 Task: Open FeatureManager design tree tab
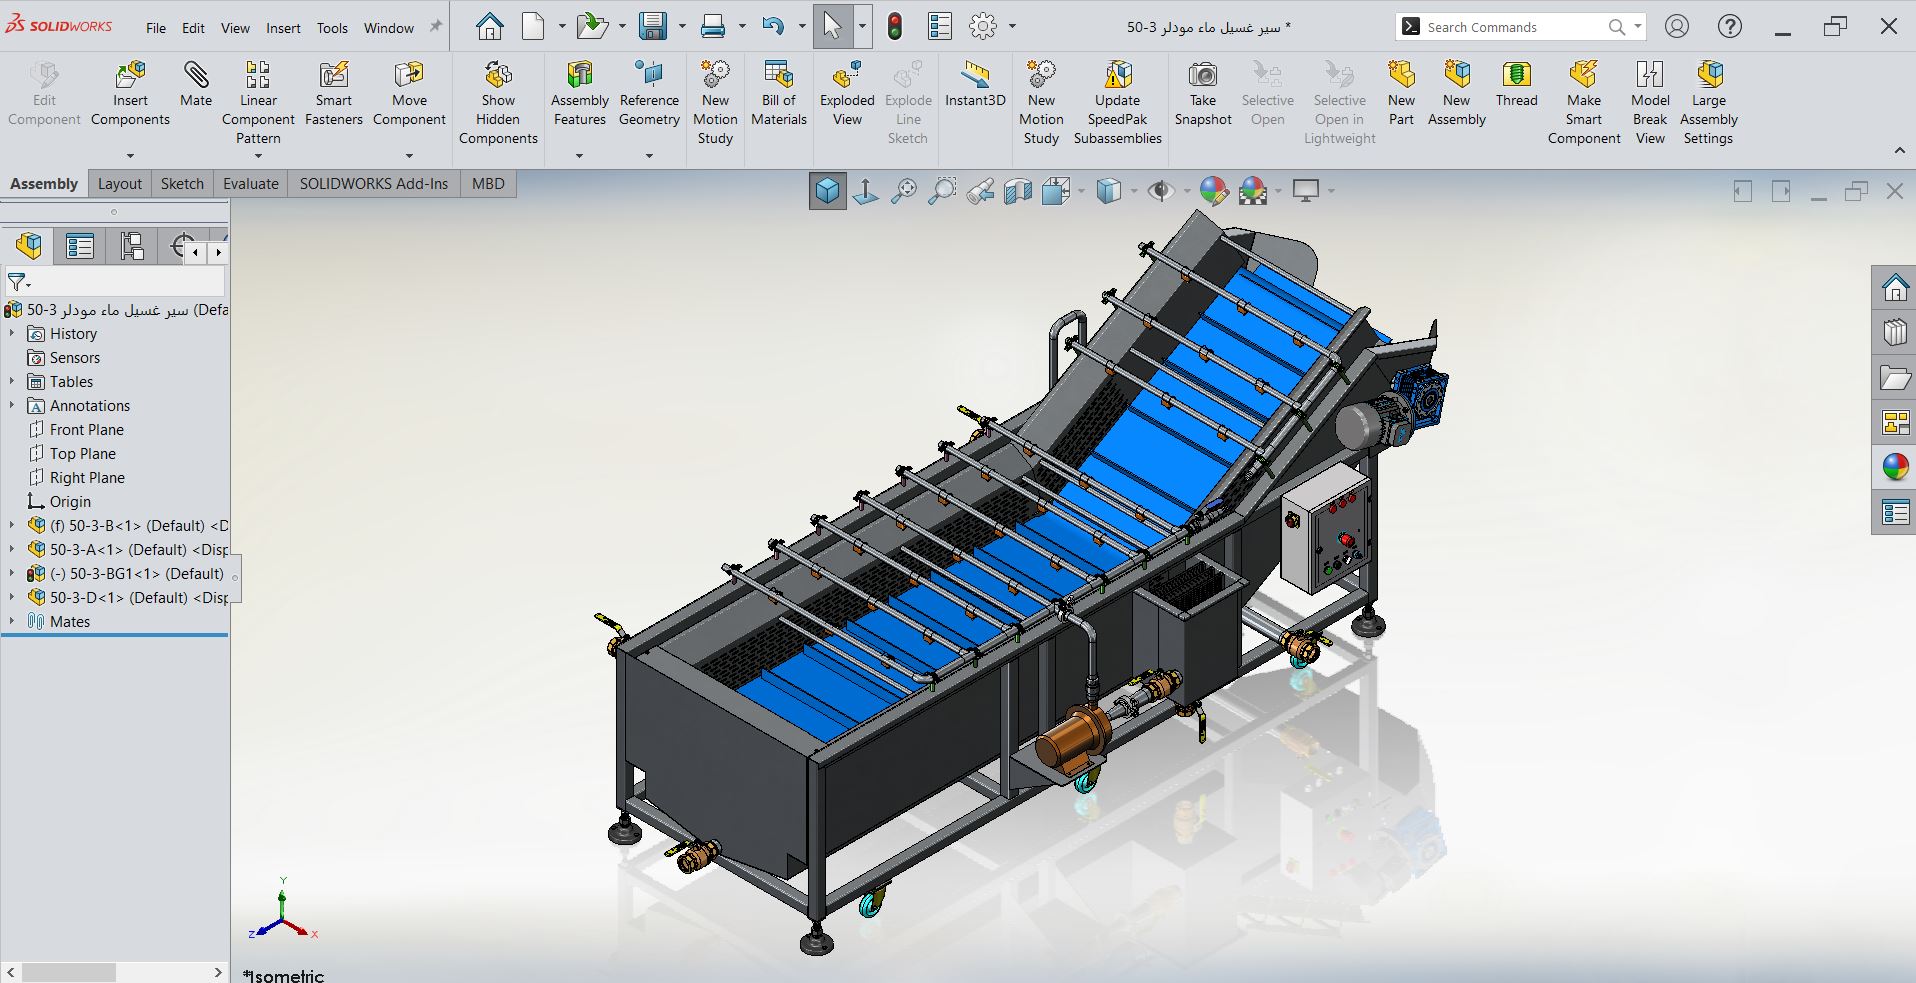pyautogui.click(x=29, y=245)
